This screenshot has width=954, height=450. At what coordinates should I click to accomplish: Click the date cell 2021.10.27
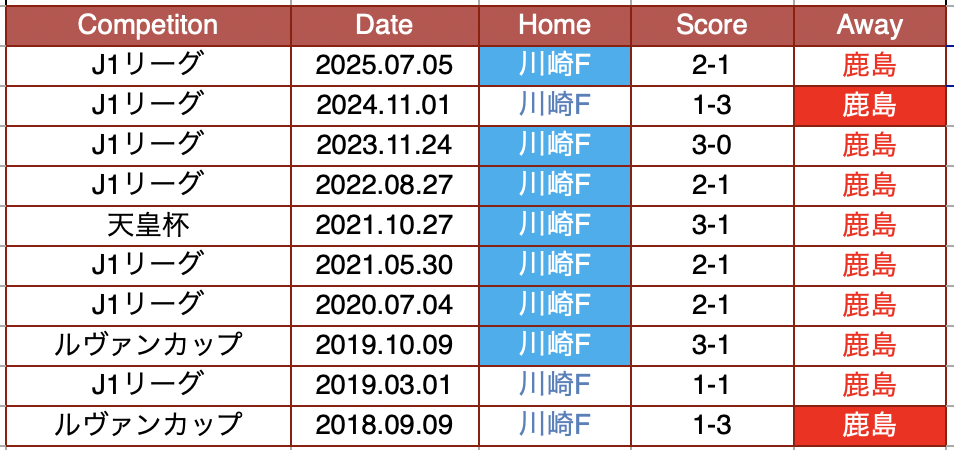(384, 225)
